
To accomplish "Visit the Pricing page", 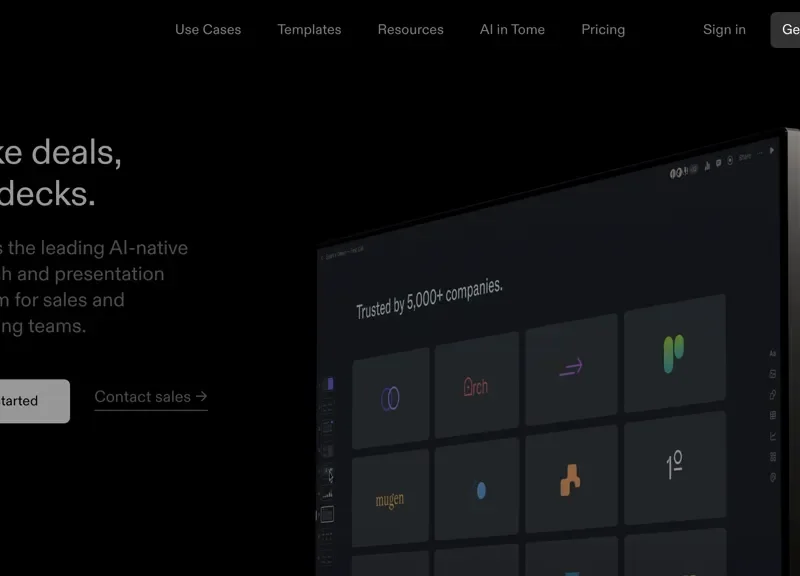I will 603,29.
